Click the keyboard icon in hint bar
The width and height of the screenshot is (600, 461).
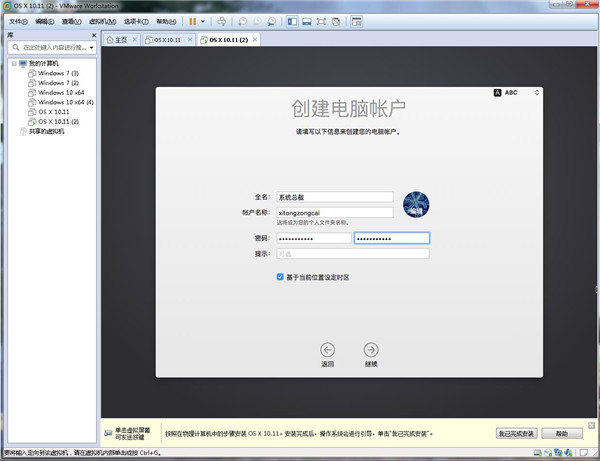tap(108, 433)
